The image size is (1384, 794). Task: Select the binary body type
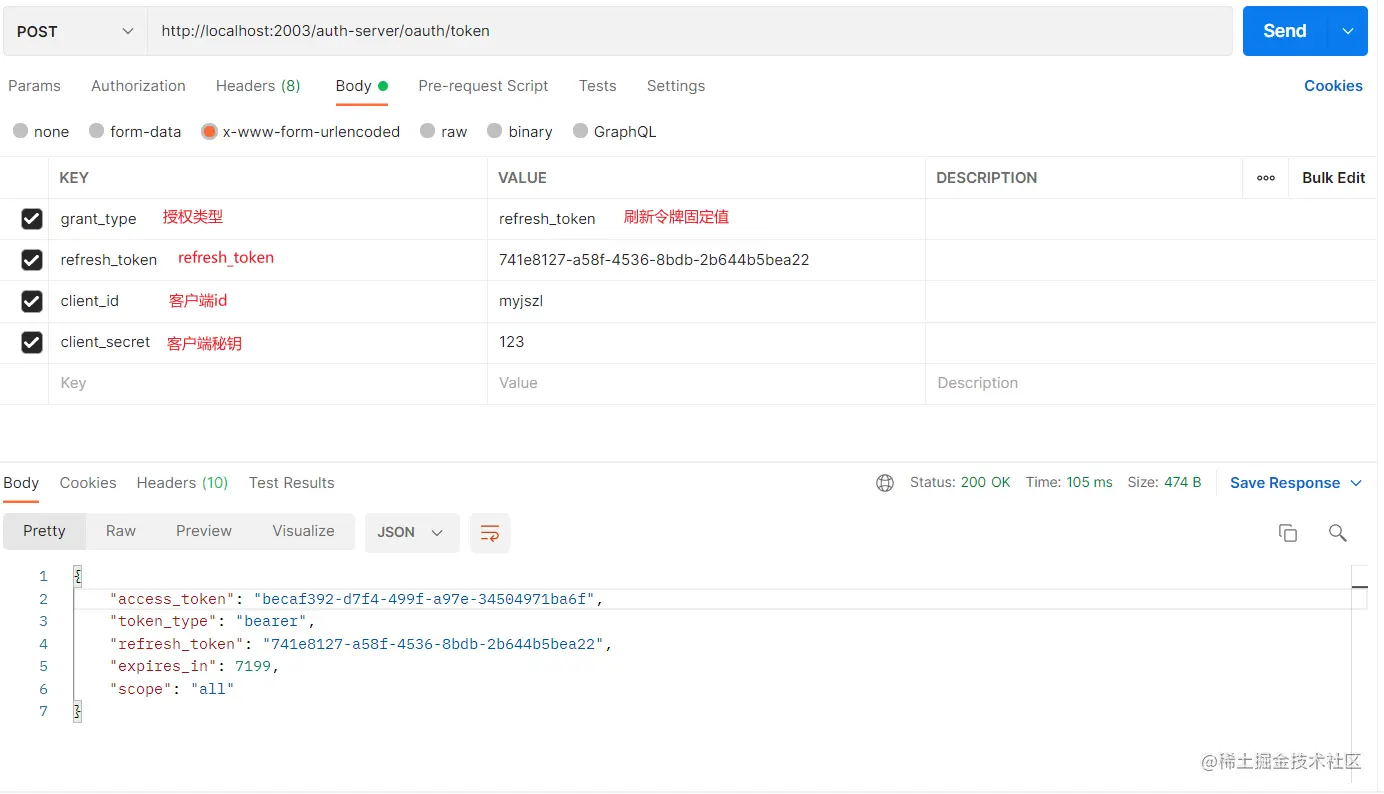click(520, 131)
